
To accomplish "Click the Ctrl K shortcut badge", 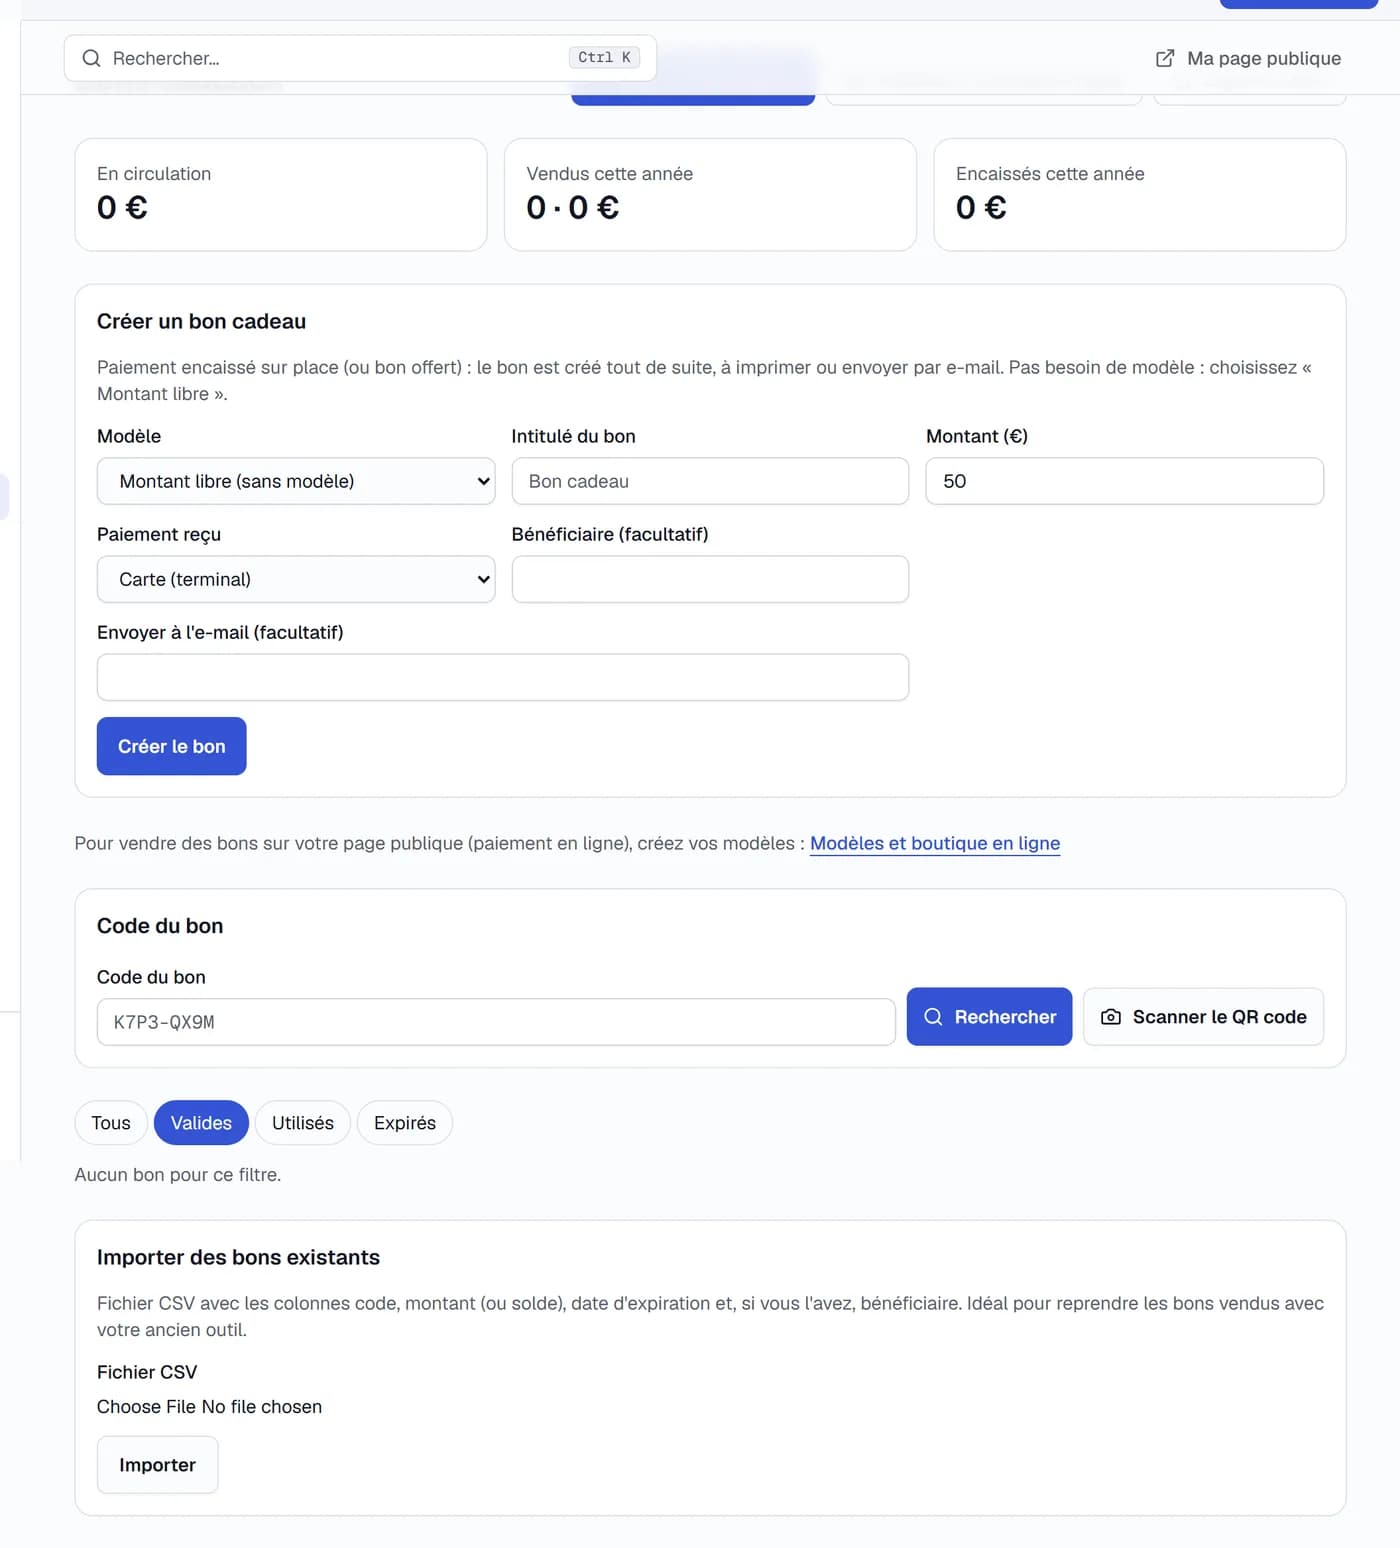I will 604,58.
